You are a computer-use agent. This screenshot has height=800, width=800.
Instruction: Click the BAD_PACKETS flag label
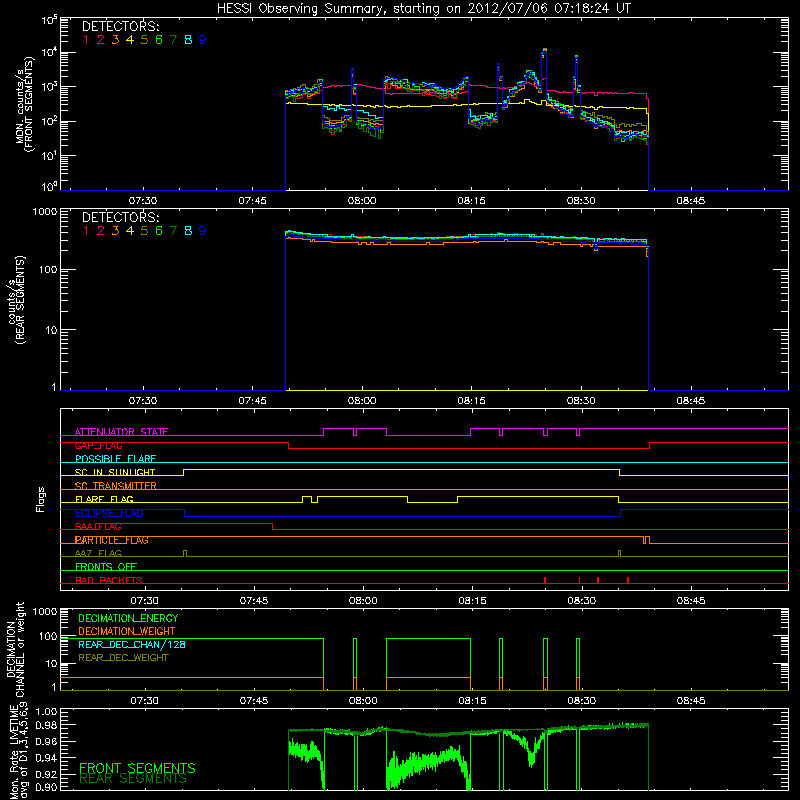click(x=109, y=580)
